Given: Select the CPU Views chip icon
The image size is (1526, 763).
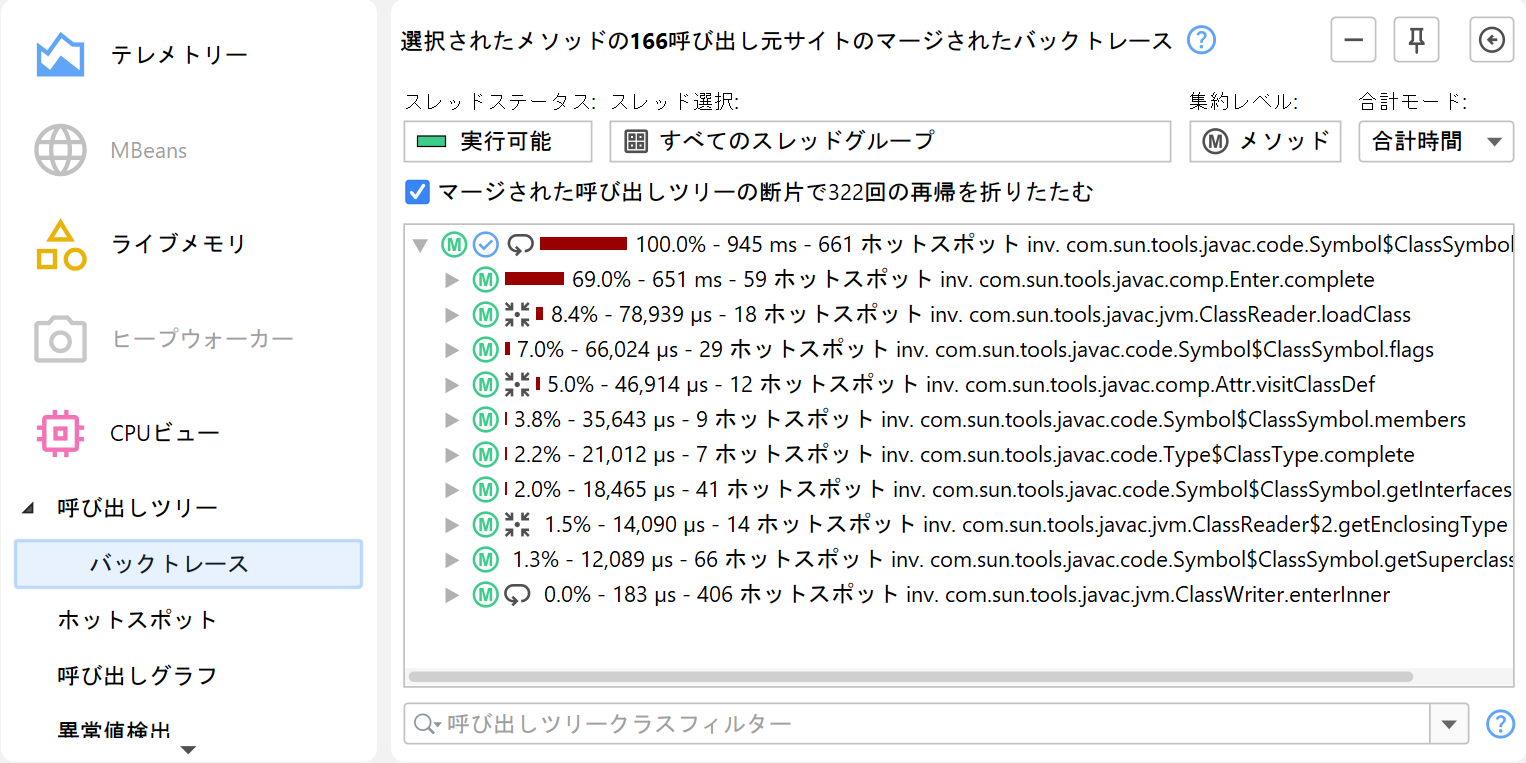Looking at the screenshot, I should pyautogui.click(x=60, y=433).
